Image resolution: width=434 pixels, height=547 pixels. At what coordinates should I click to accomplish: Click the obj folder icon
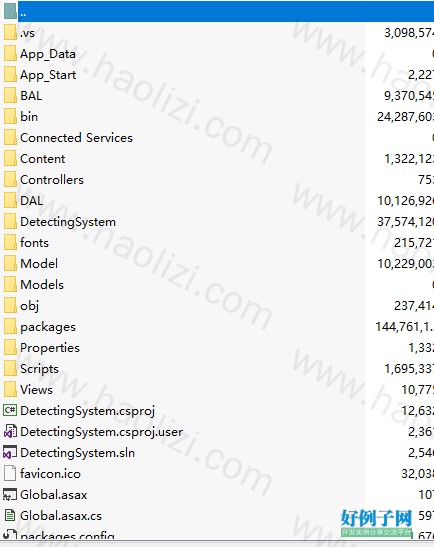tap(10, 305)
